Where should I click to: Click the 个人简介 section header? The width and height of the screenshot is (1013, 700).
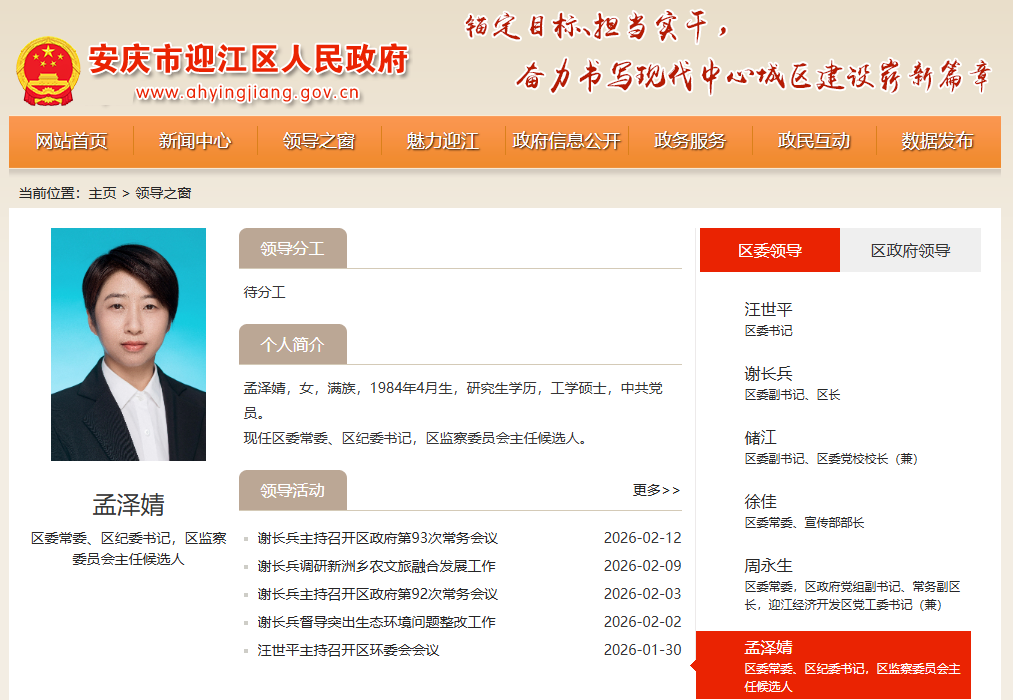[x=293, y=344]
